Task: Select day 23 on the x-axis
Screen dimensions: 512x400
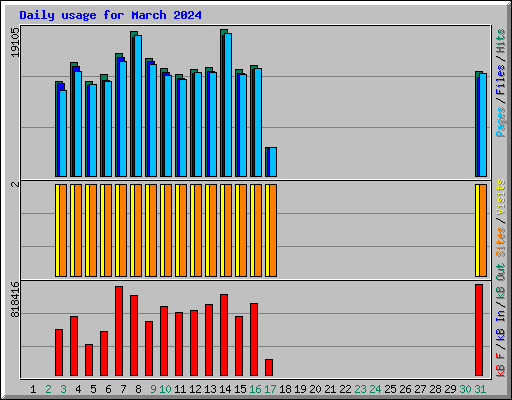Action: 360,389
